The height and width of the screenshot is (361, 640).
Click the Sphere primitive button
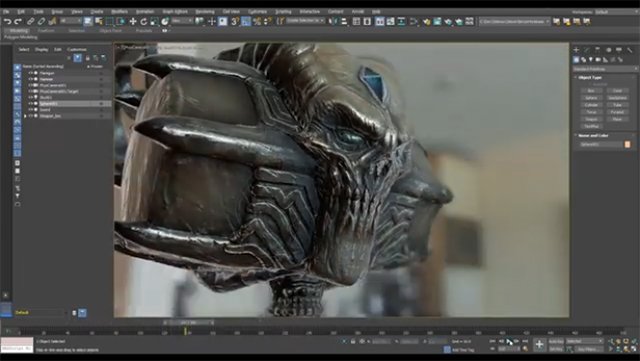pyautogui.click(x=591, y=98)
